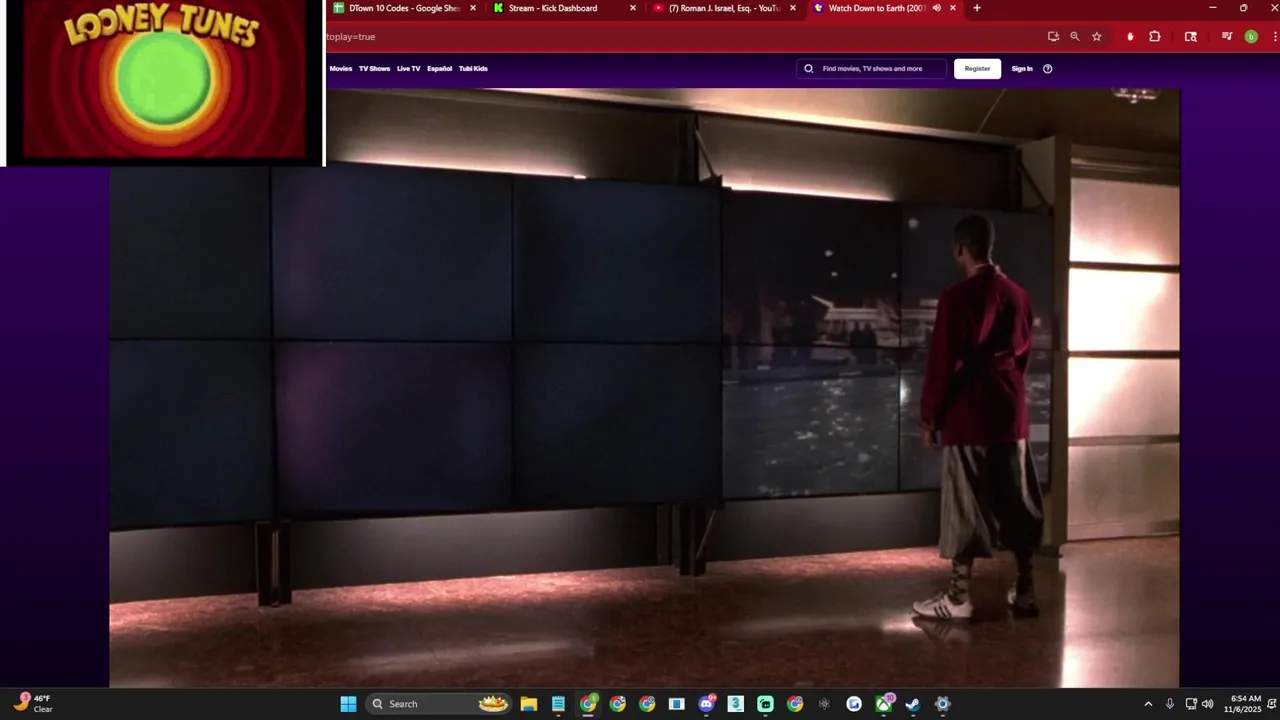Click the address bar URL text
Screen dimensions: 1280x720
pos(351,36)
